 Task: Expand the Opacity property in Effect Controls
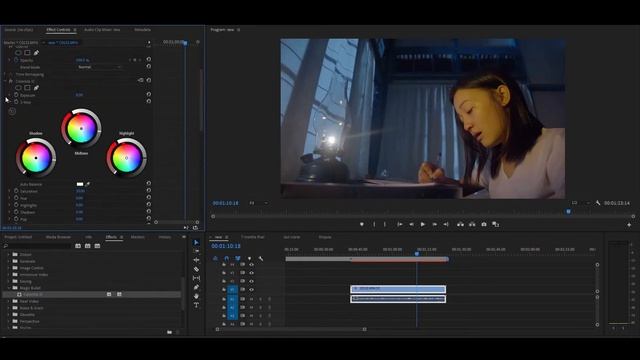point(9,60)
